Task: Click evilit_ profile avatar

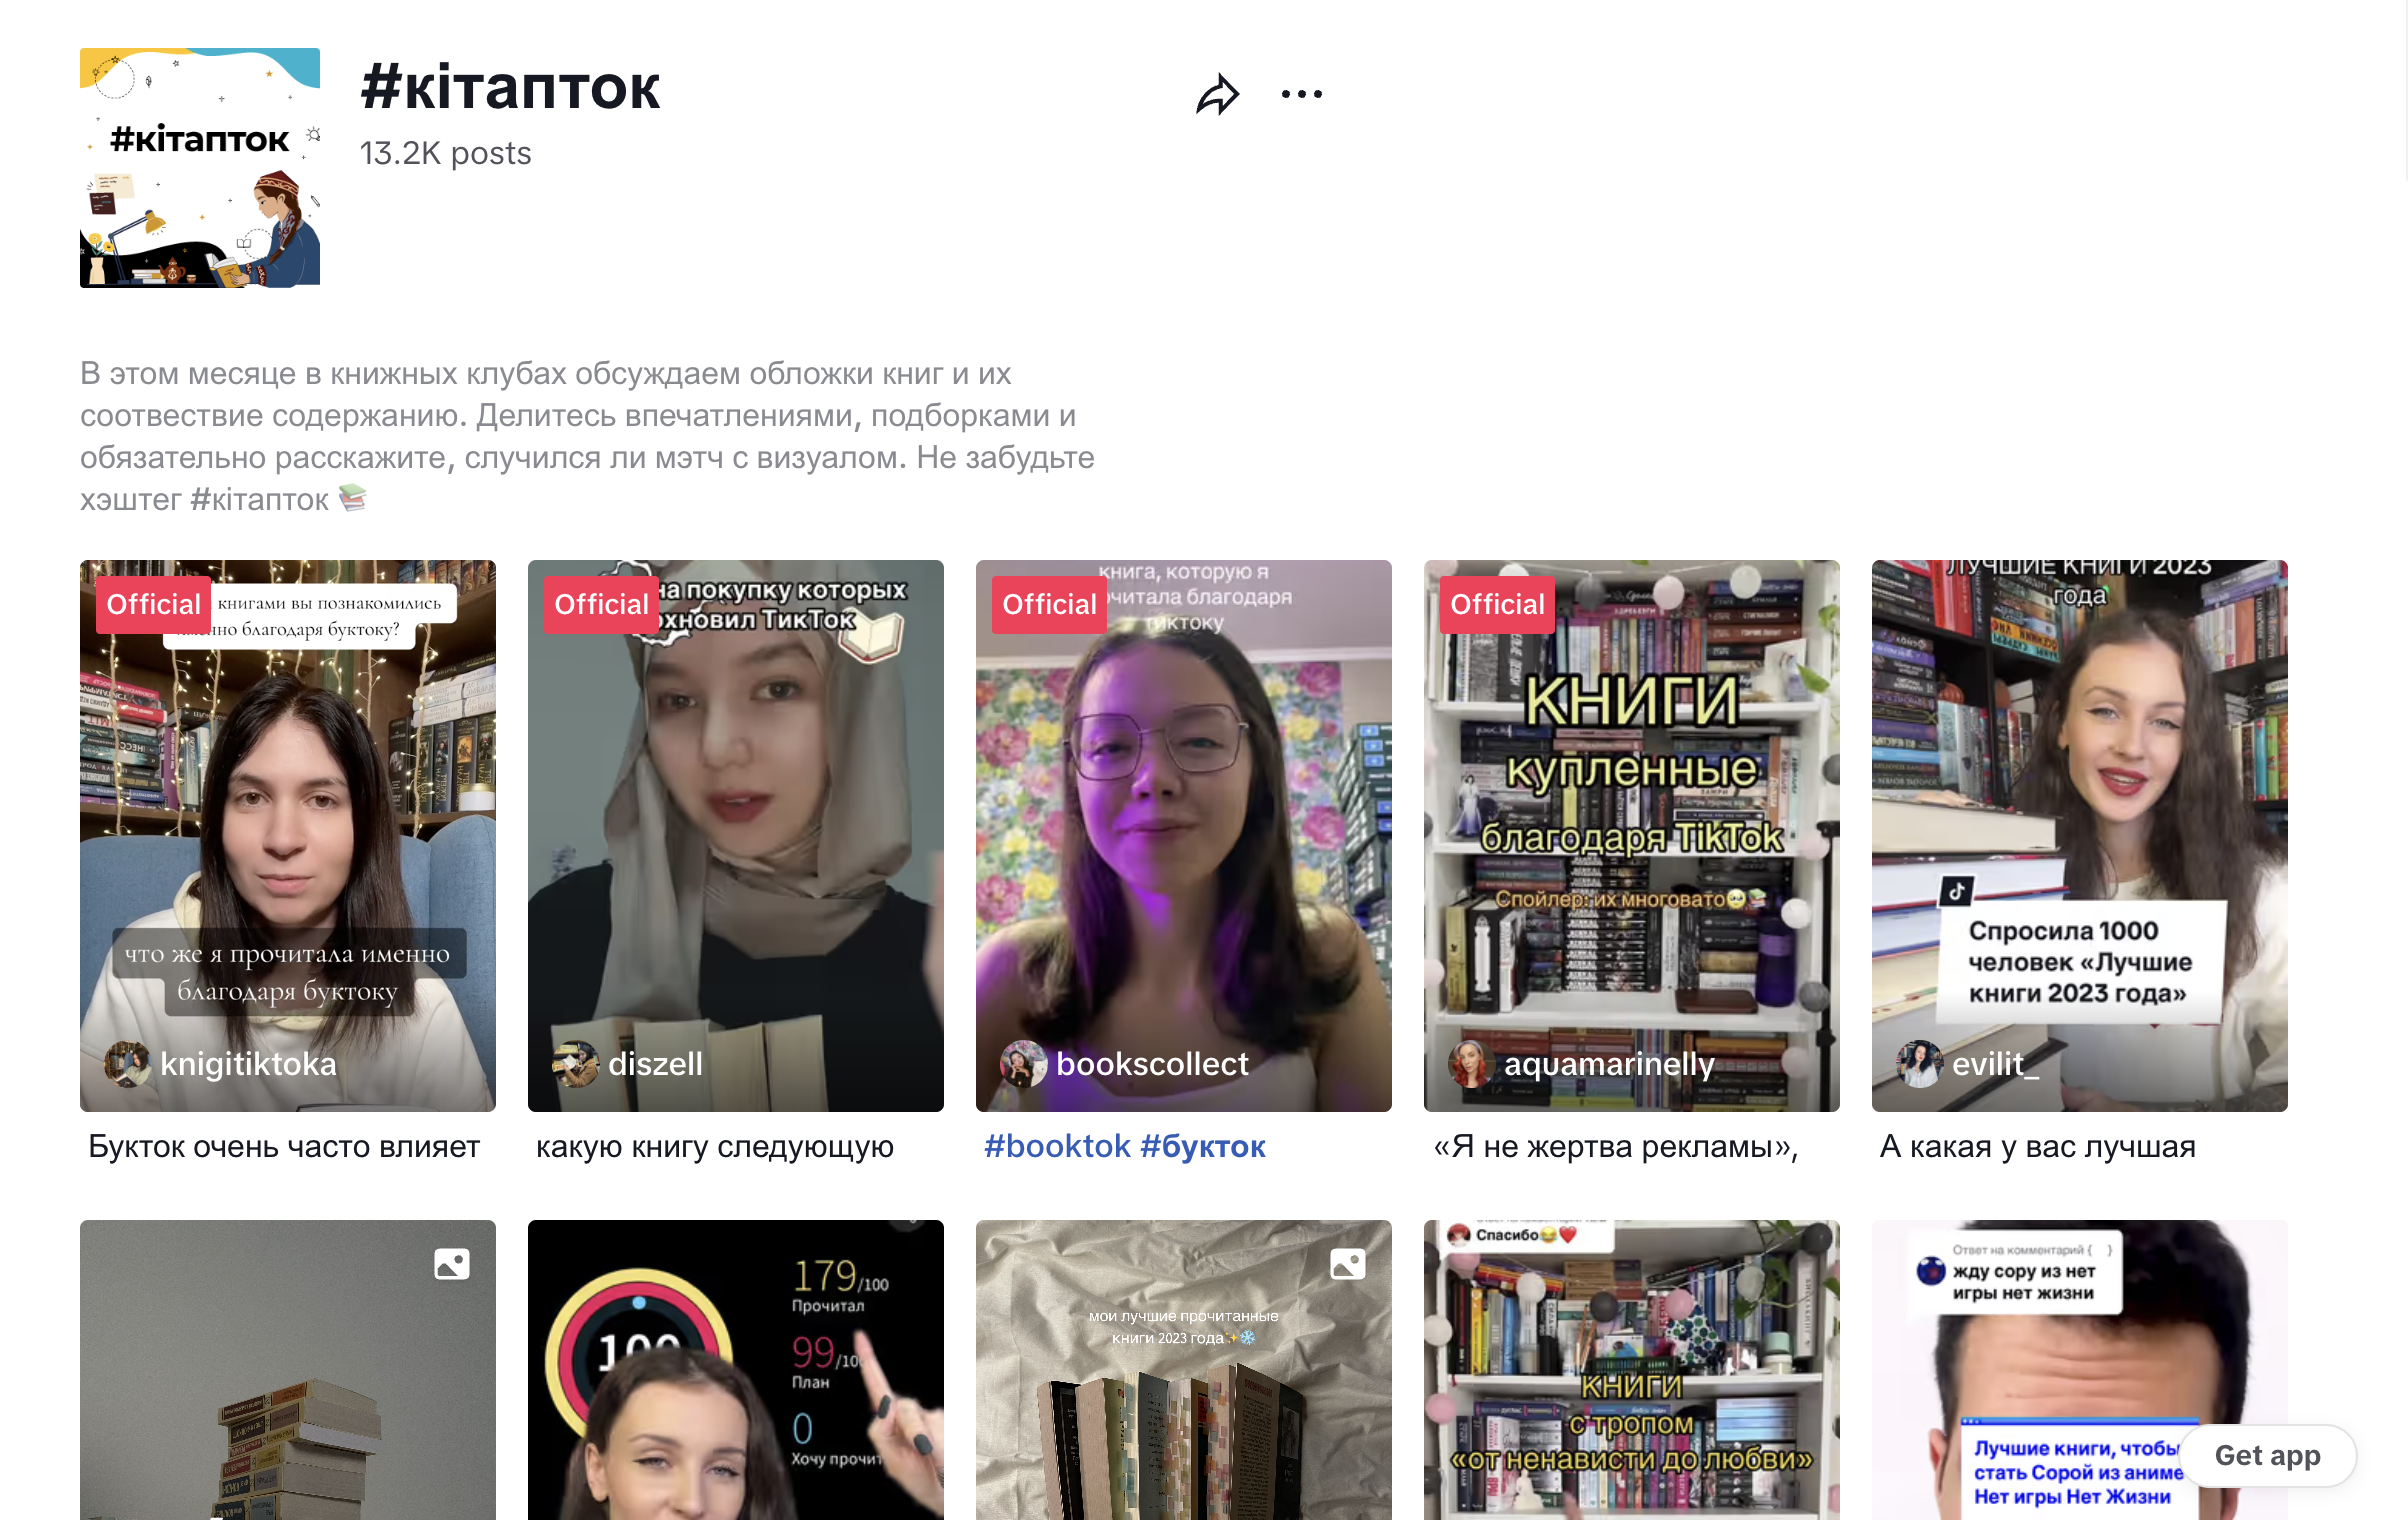Action: (x=1920, y=1064)
